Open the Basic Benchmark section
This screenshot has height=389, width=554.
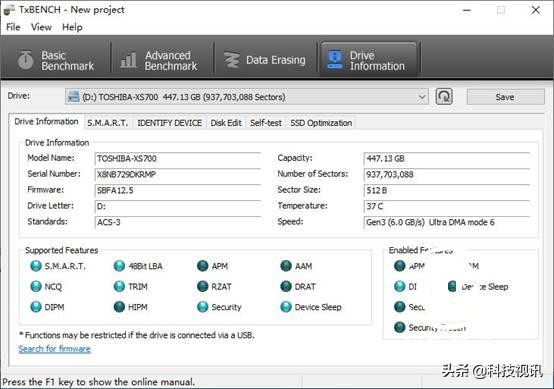coord(57,60)
